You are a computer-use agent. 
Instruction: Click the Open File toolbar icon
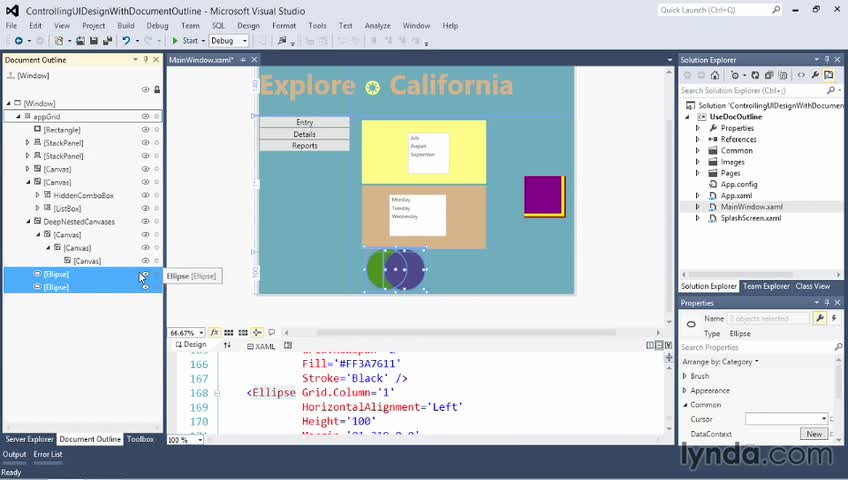pyautogui.click(x=80, y=41)
